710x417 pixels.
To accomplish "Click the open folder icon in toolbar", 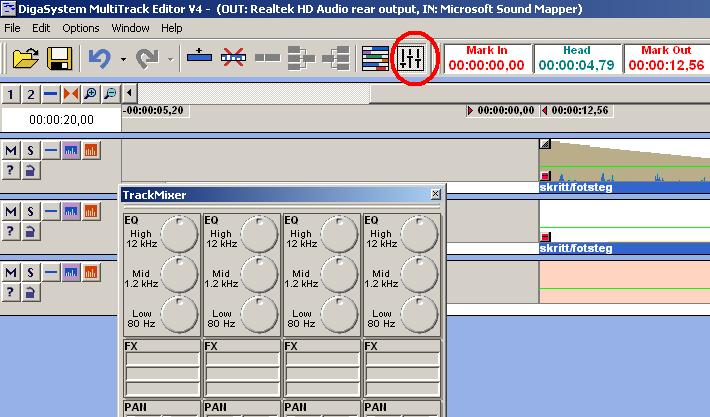I will coord(25,58).
